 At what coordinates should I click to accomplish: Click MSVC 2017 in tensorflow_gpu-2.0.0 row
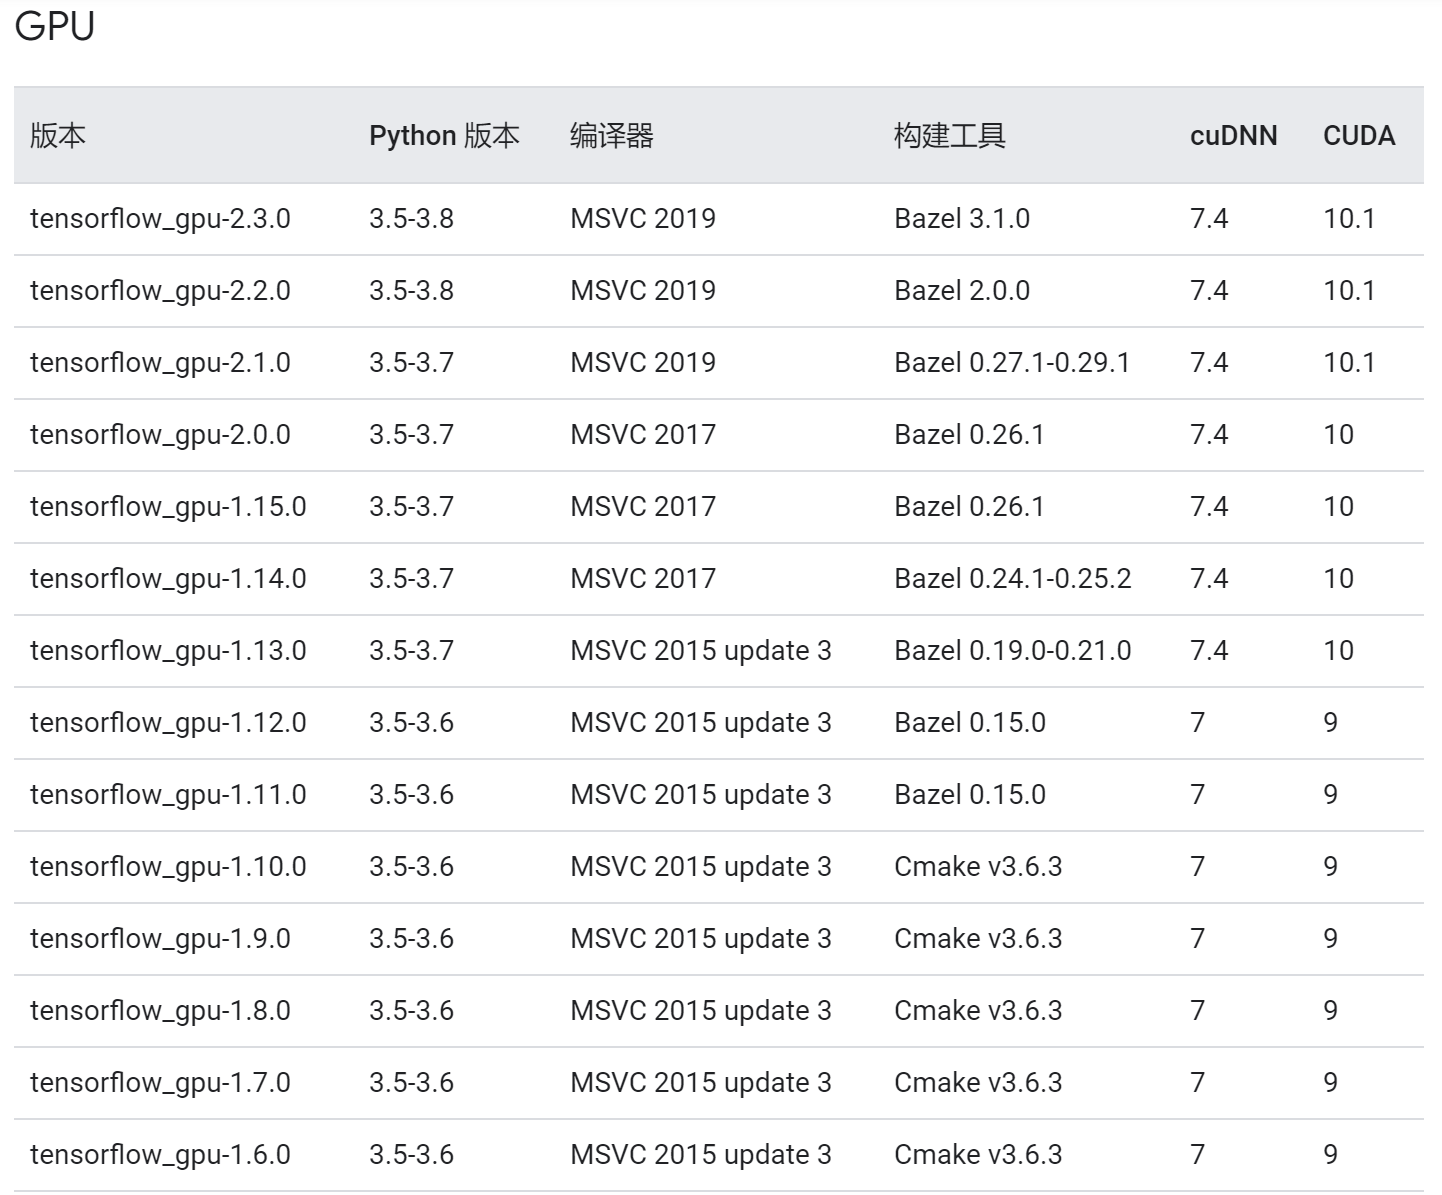pos(643,435)
